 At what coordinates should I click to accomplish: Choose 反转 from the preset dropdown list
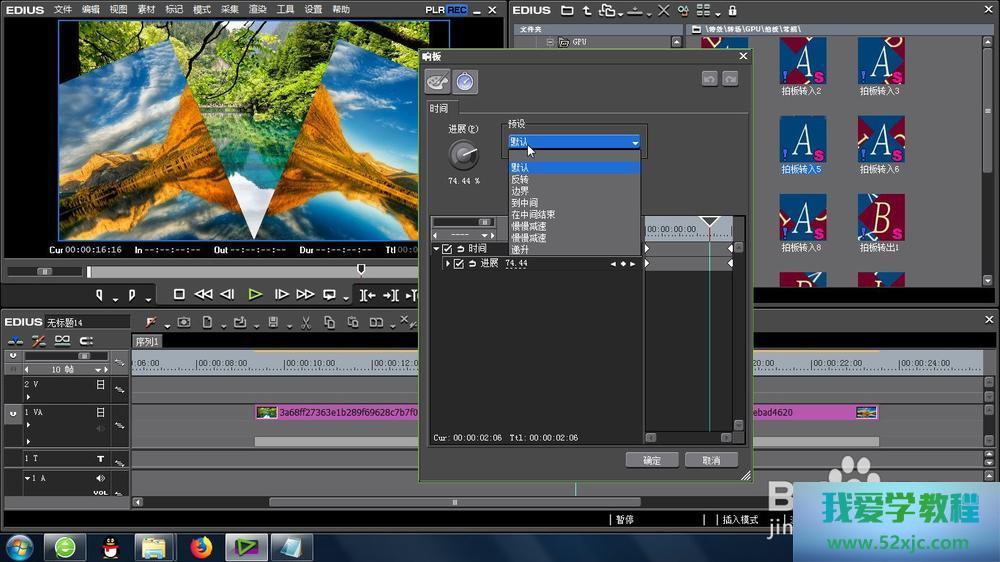tap(520, 179)
